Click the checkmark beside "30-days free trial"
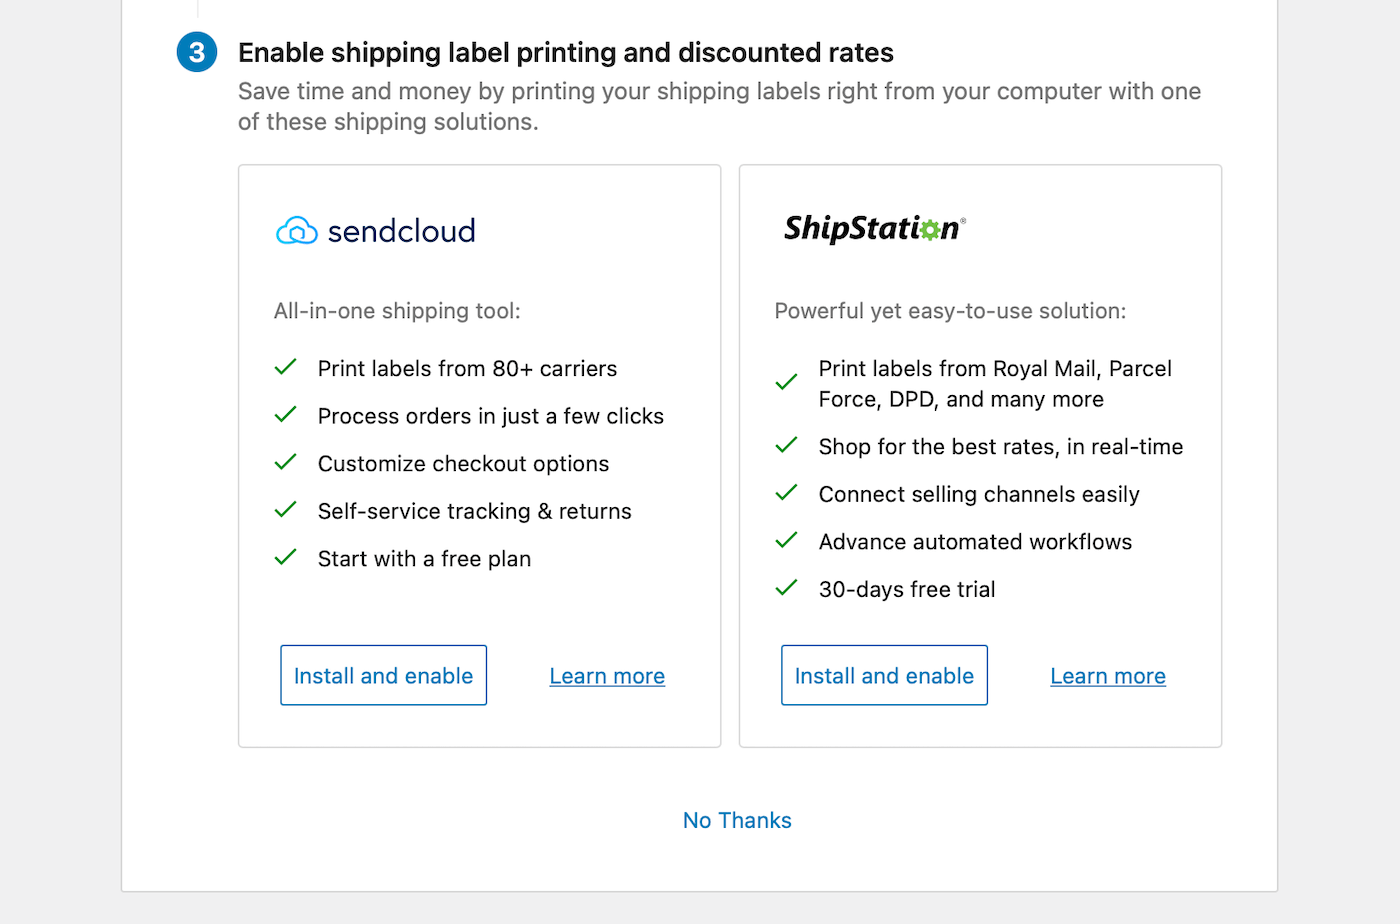The image size is (1400, 924). point(787,587)
